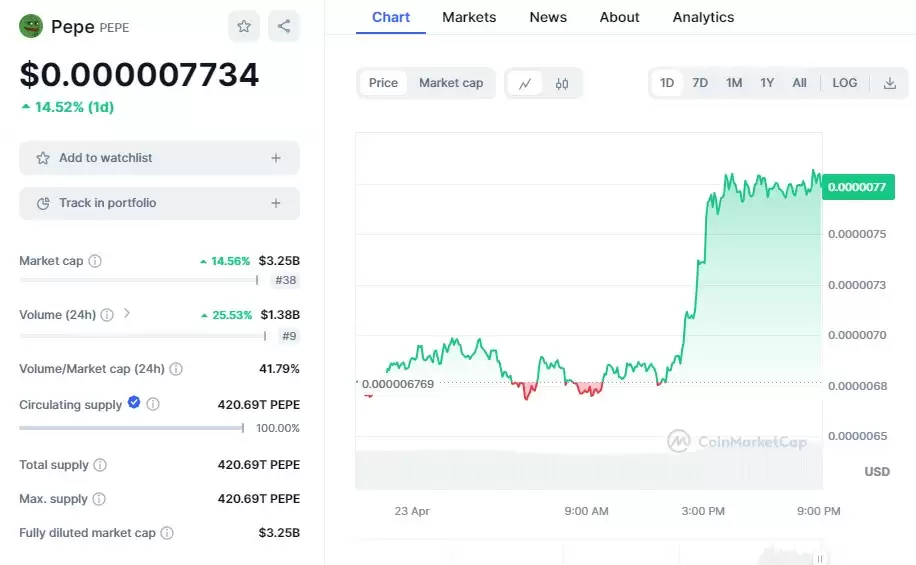Click Add to watchlist button
Image resolution: width=916 pixels, height=565 pixels.
point(159,158)
